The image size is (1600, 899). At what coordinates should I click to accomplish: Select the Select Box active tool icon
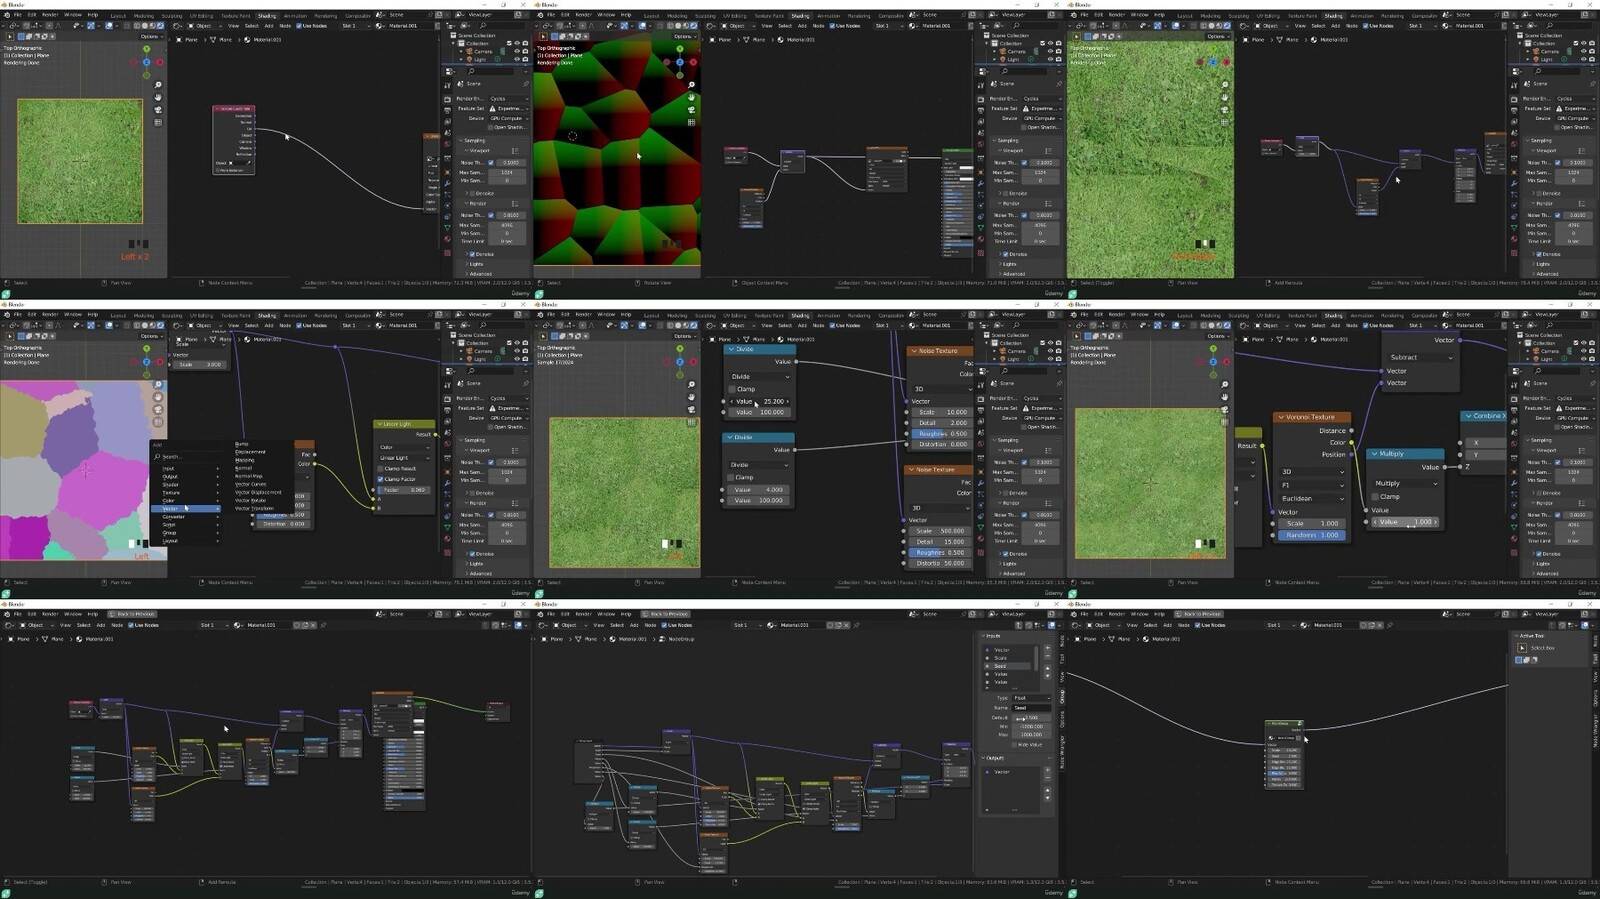click(x=1522, y=648)
